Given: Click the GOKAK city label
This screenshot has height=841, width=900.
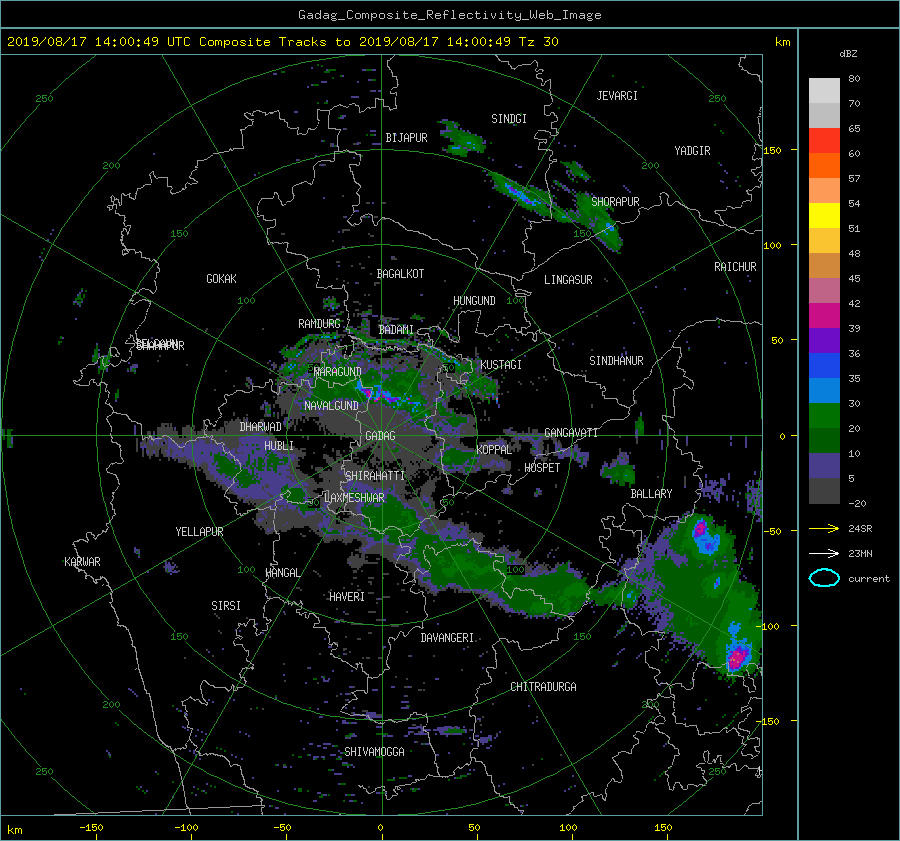Looking at the screenshot, I should (x=221, y=279).
